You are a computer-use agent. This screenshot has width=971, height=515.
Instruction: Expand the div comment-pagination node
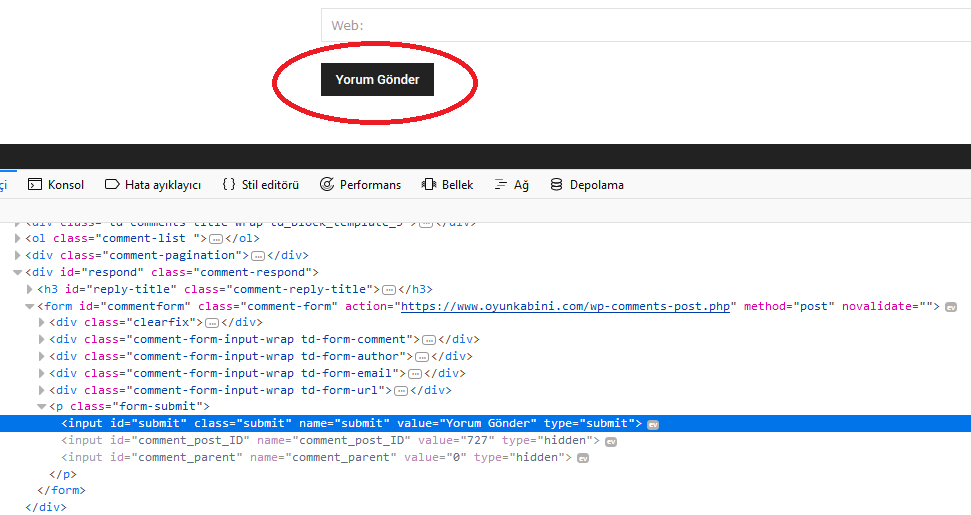coord(18,255)
